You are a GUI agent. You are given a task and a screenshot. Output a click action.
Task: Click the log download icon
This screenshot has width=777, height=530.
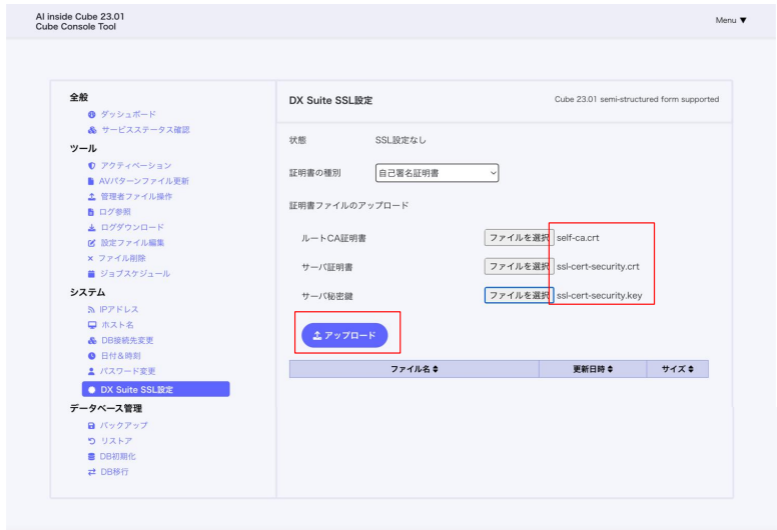point(92,228)
